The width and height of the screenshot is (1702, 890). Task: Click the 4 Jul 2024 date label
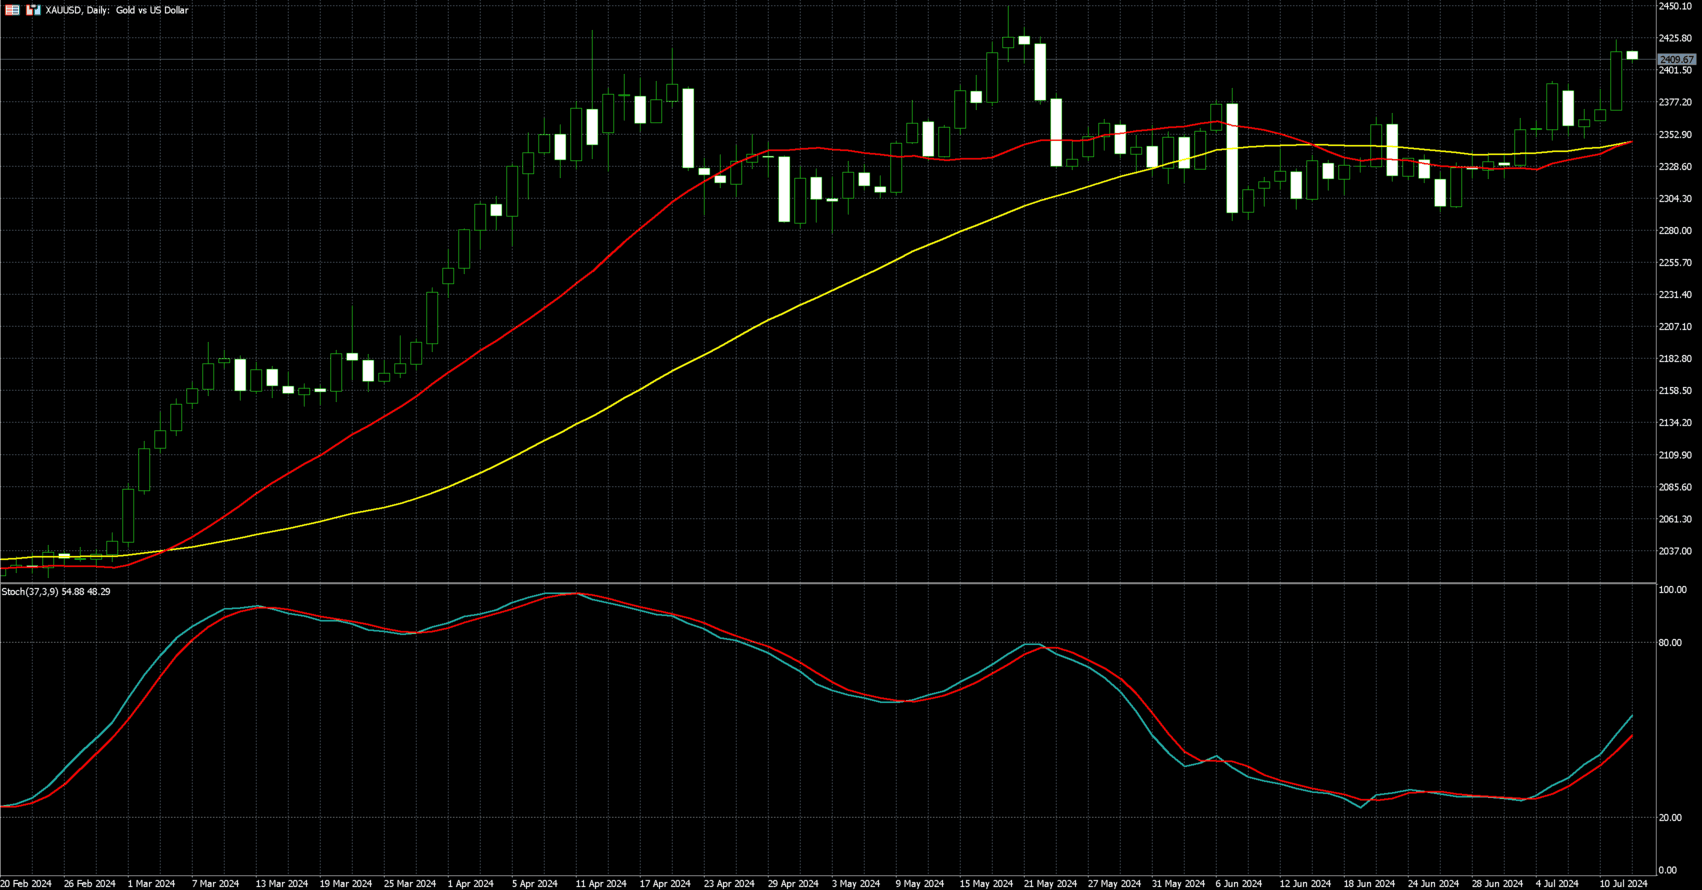coord(1557,884)
